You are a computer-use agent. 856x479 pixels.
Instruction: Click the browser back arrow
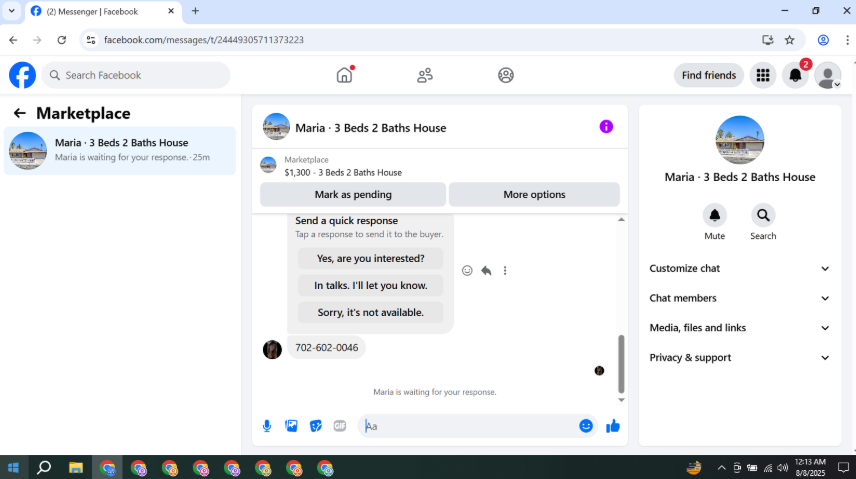pyautogui.click(x=13, y=40)
